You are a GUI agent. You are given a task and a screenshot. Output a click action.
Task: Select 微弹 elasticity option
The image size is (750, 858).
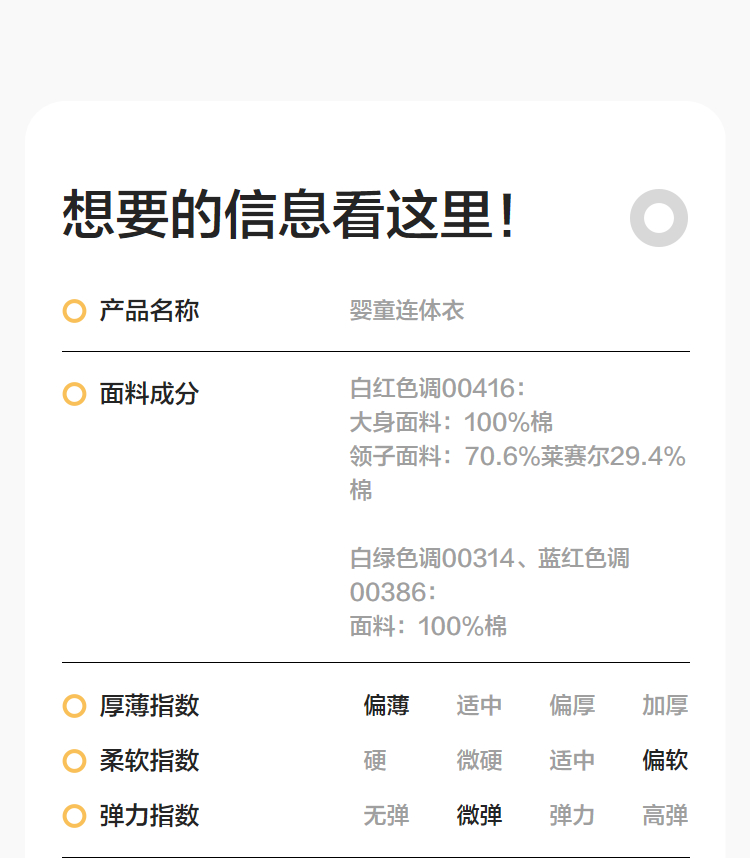point(479,816)
